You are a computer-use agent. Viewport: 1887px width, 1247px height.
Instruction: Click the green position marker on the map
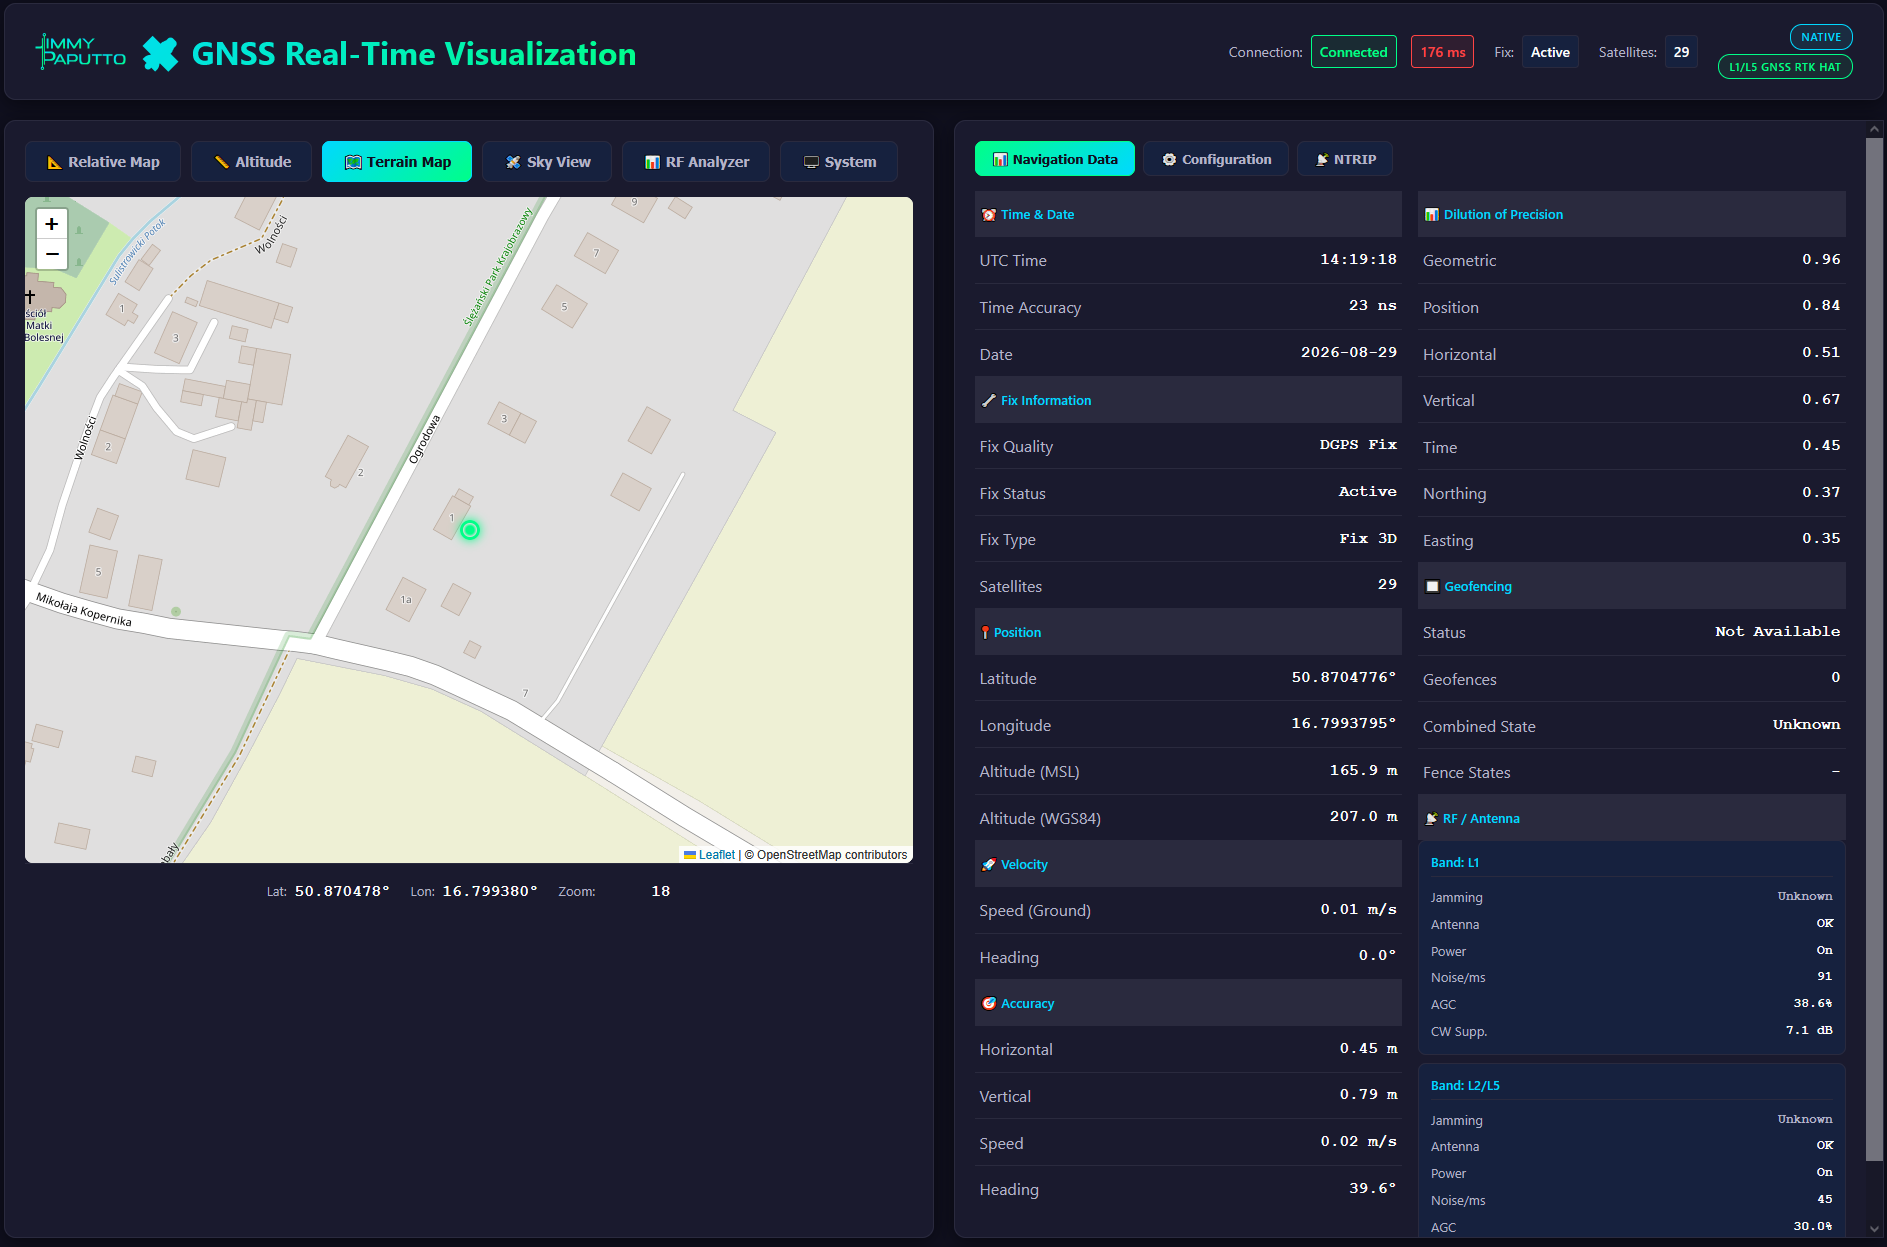[470, 530]
